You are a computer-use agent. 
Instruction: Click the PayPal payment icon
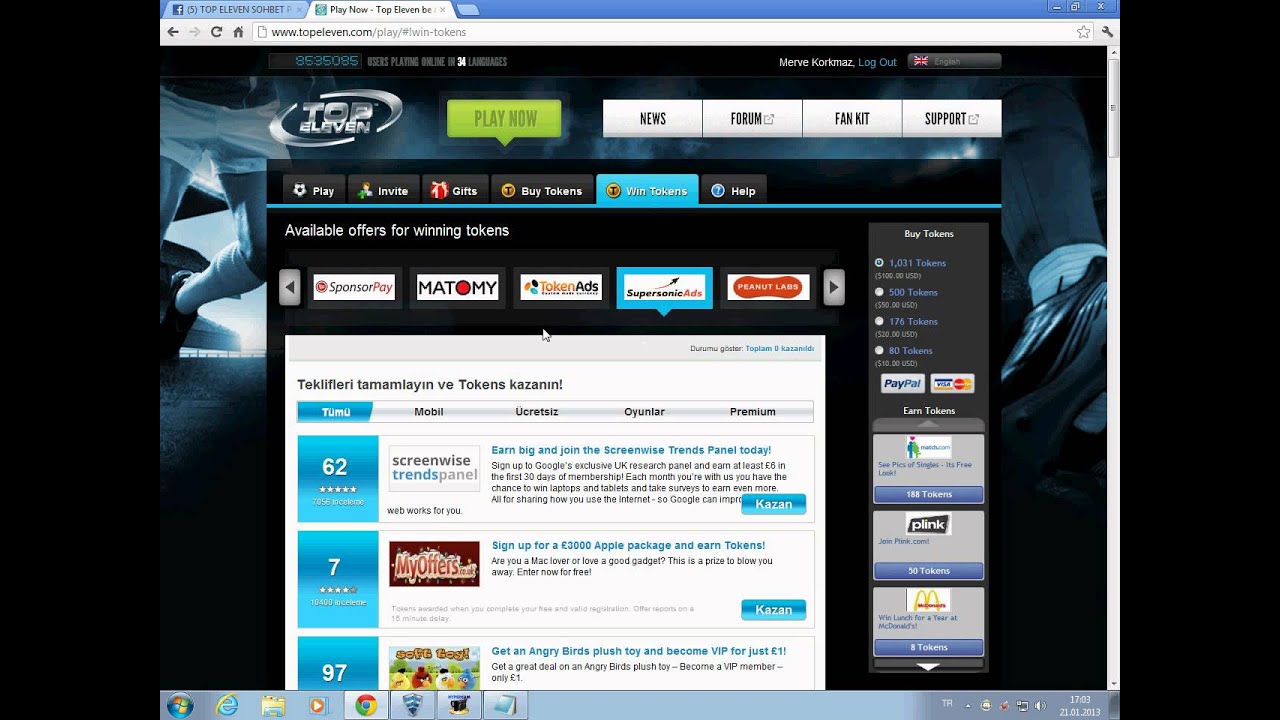pyautogui.click(x=902, y=384)
